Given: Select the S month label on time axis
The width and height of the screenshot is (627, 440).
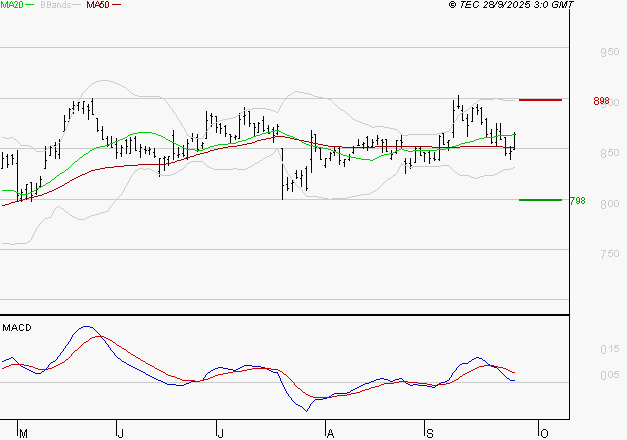Looking at the screenshot, I should (431, 432).
